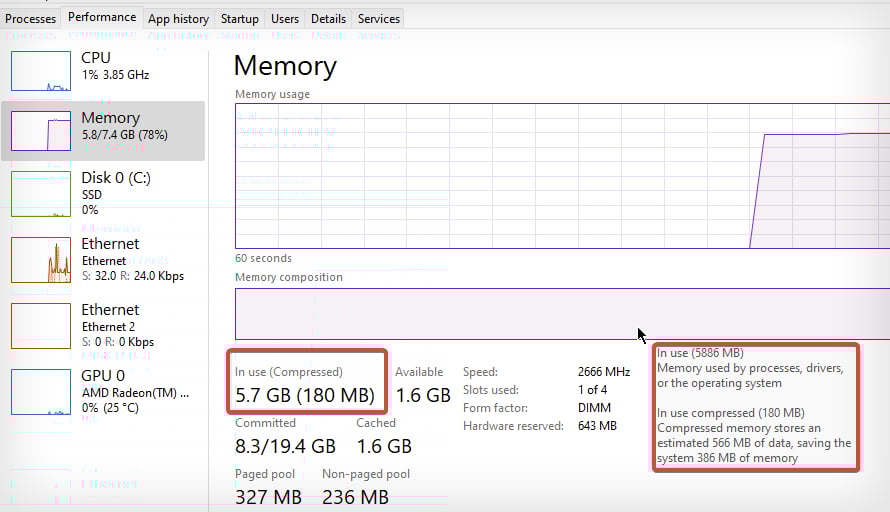Click the Memory usage graph
Screen dimensions: 890x512
point(562,176)
